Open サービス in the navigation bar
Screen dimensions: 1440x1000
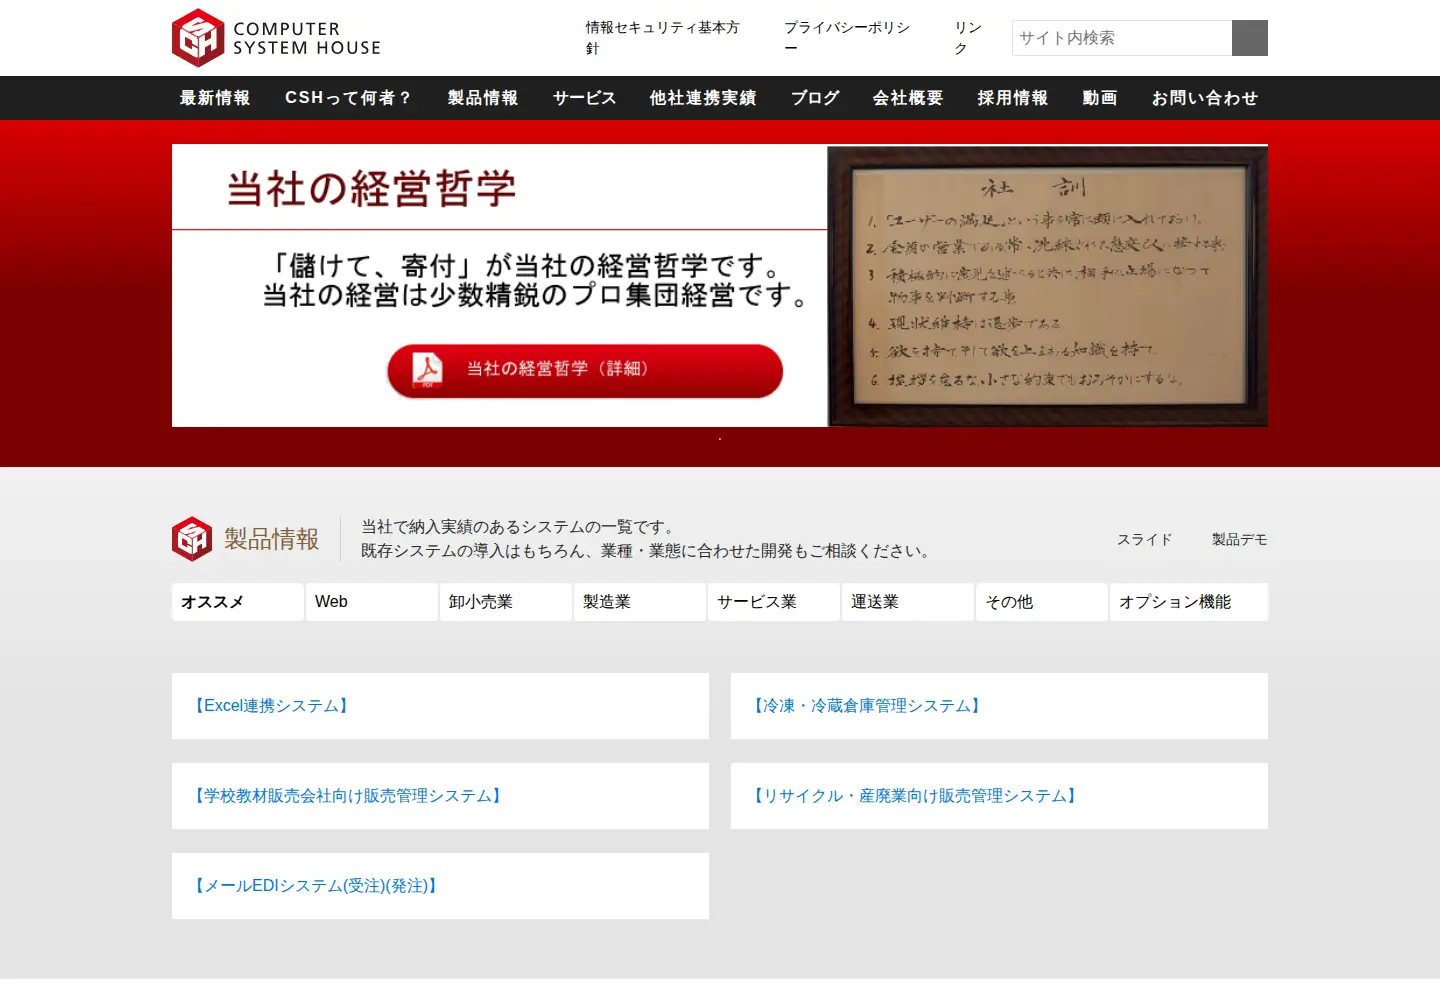585,98
